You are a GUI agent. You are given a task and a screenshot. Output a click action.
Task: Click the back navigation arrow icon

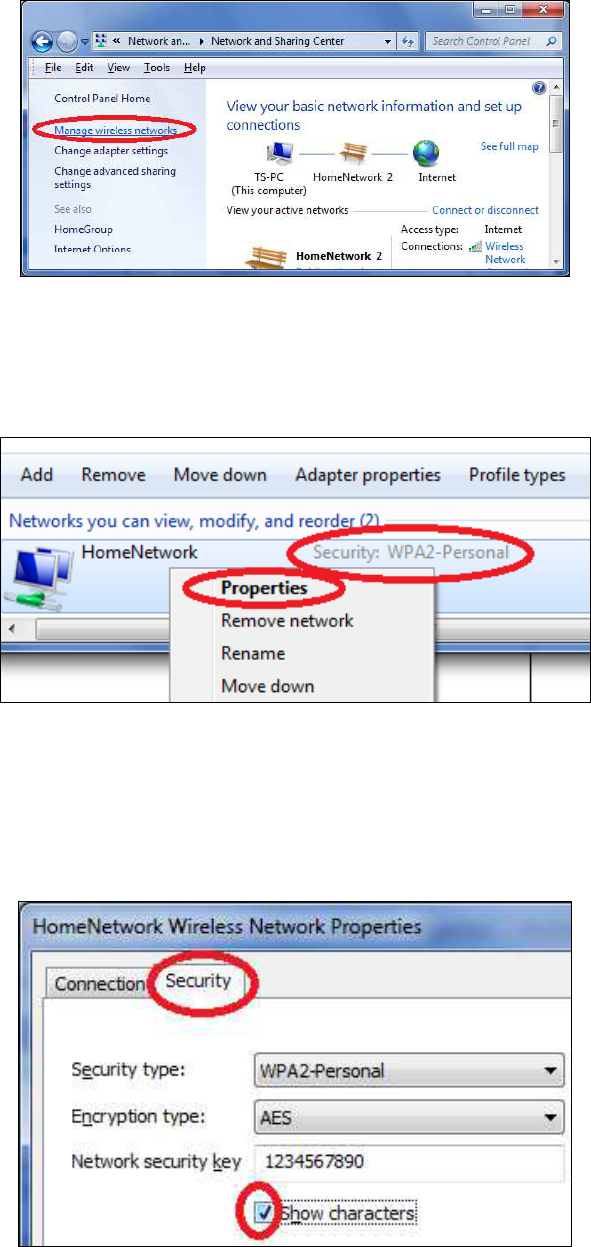[43, 42]
